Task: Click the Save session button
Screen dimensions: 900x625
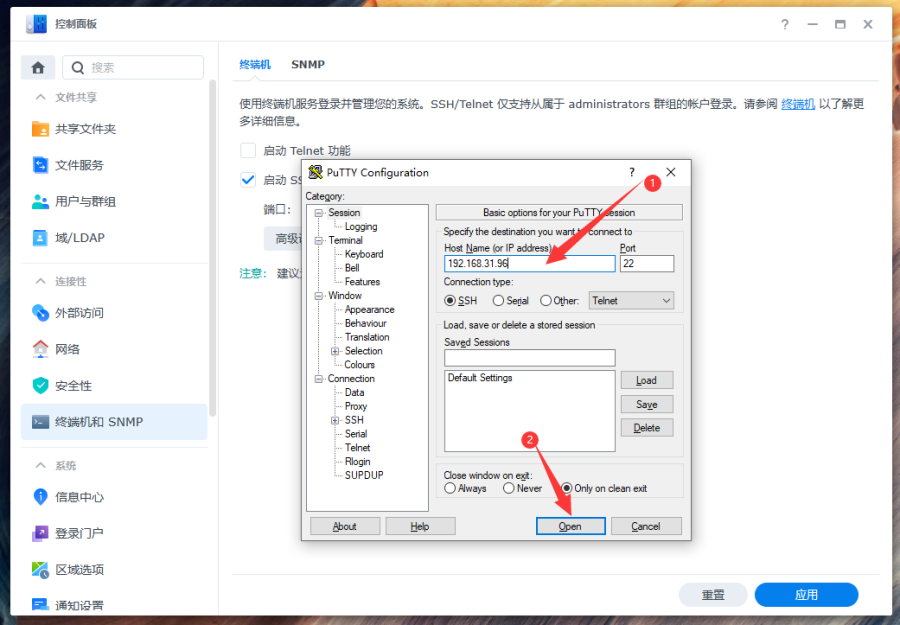Action: pyautogui.click(x=647, y=405)
